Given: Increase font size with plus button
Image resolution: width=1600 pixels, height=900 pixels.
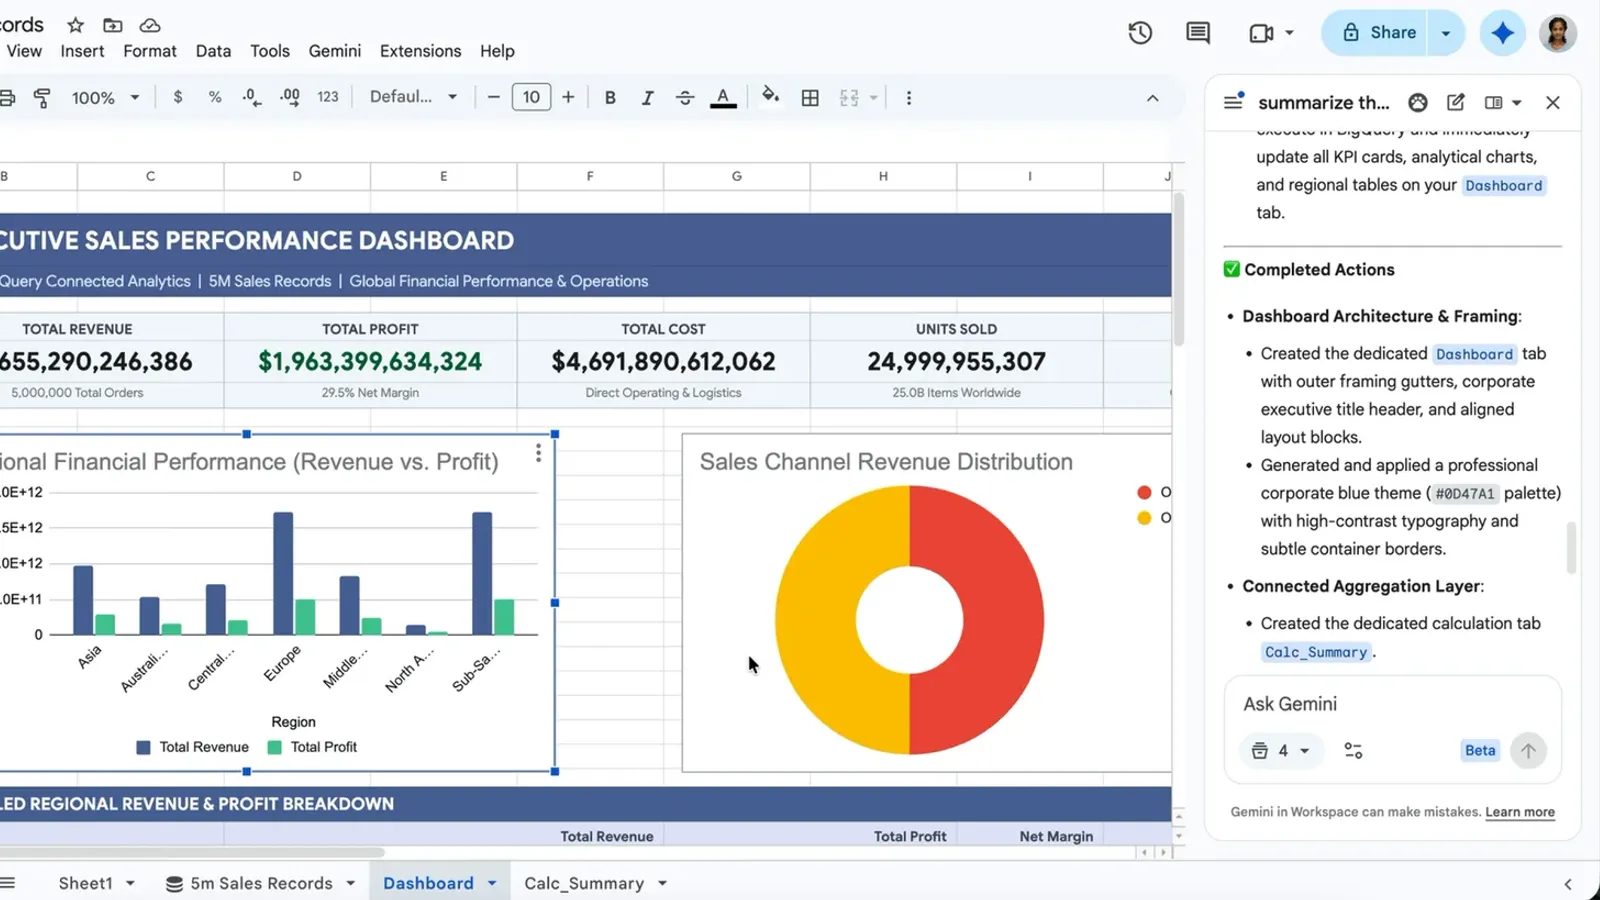Looking at the screenshot, I should 568,97.
